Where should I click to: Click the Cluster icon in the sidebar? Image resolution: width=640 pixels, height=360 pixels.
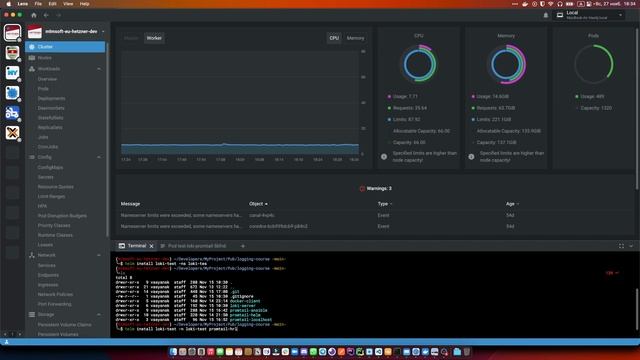click(x=32, y=47)
